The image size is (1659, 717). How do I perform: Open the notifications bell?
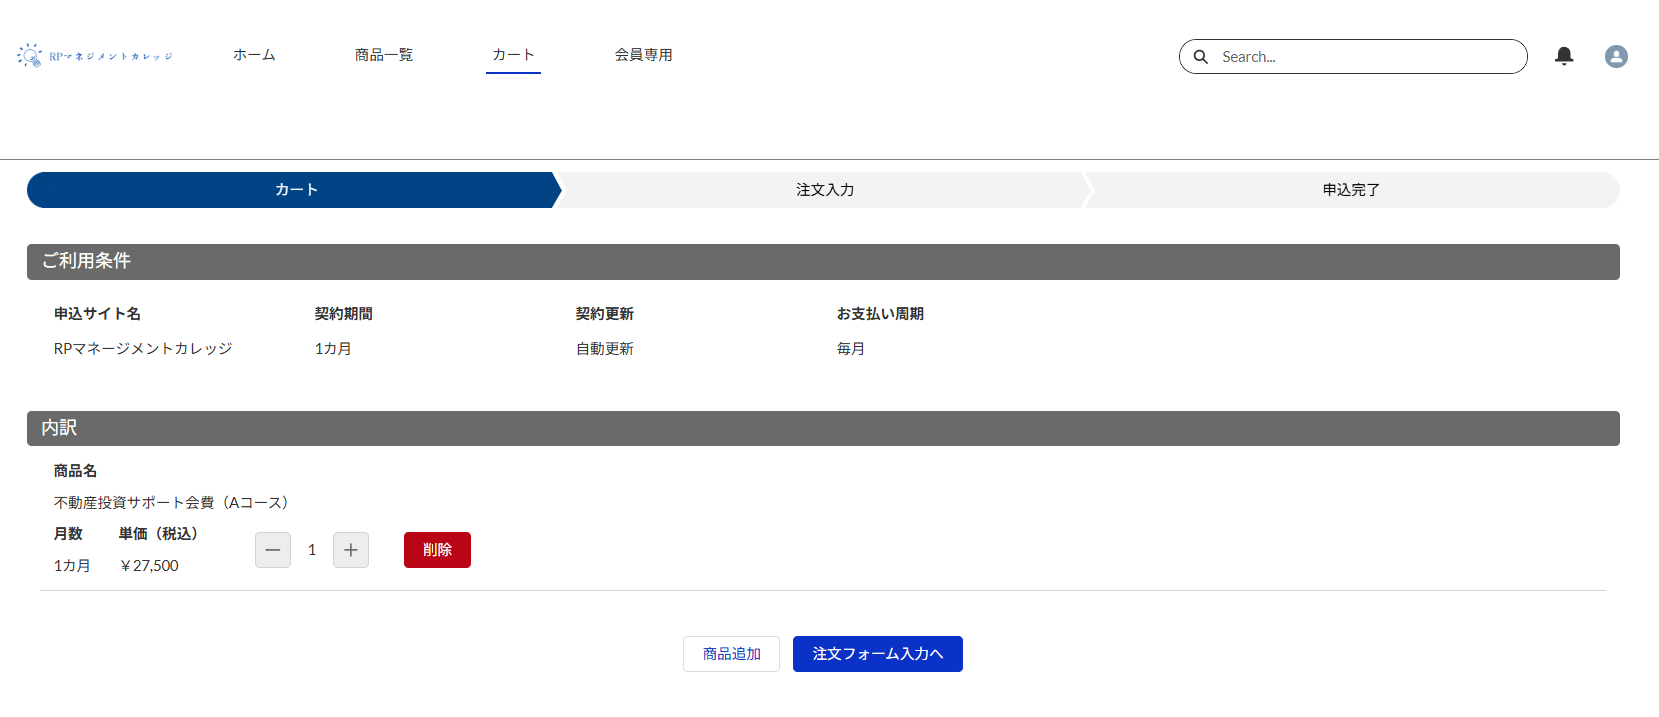pos(1564,56)
